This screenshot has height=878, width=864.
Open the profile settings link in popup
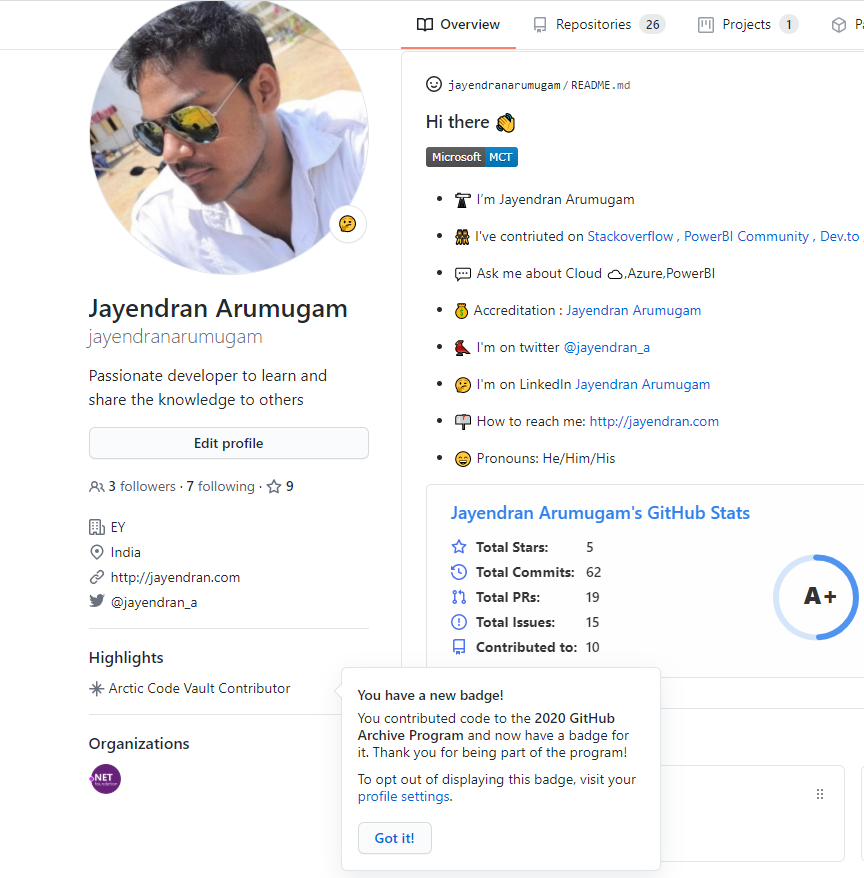pos(404,796)
